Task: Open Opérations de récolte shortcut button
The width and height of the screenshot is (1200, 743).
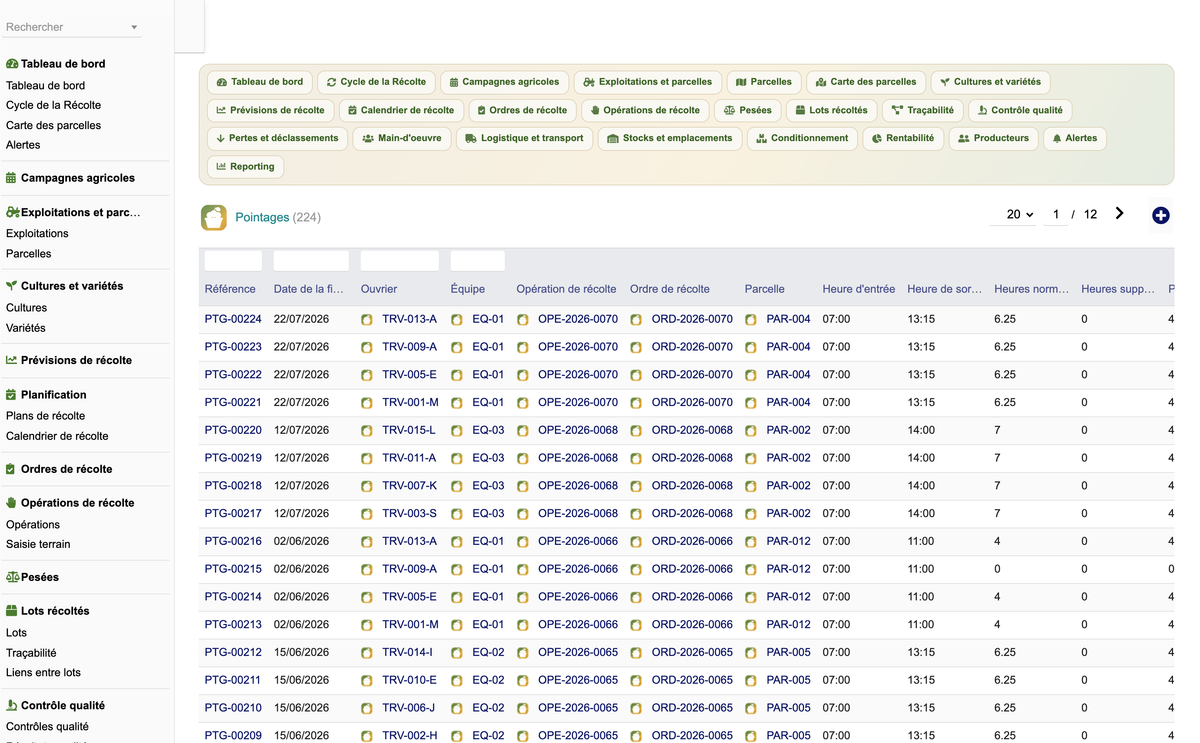Action: 645,110
